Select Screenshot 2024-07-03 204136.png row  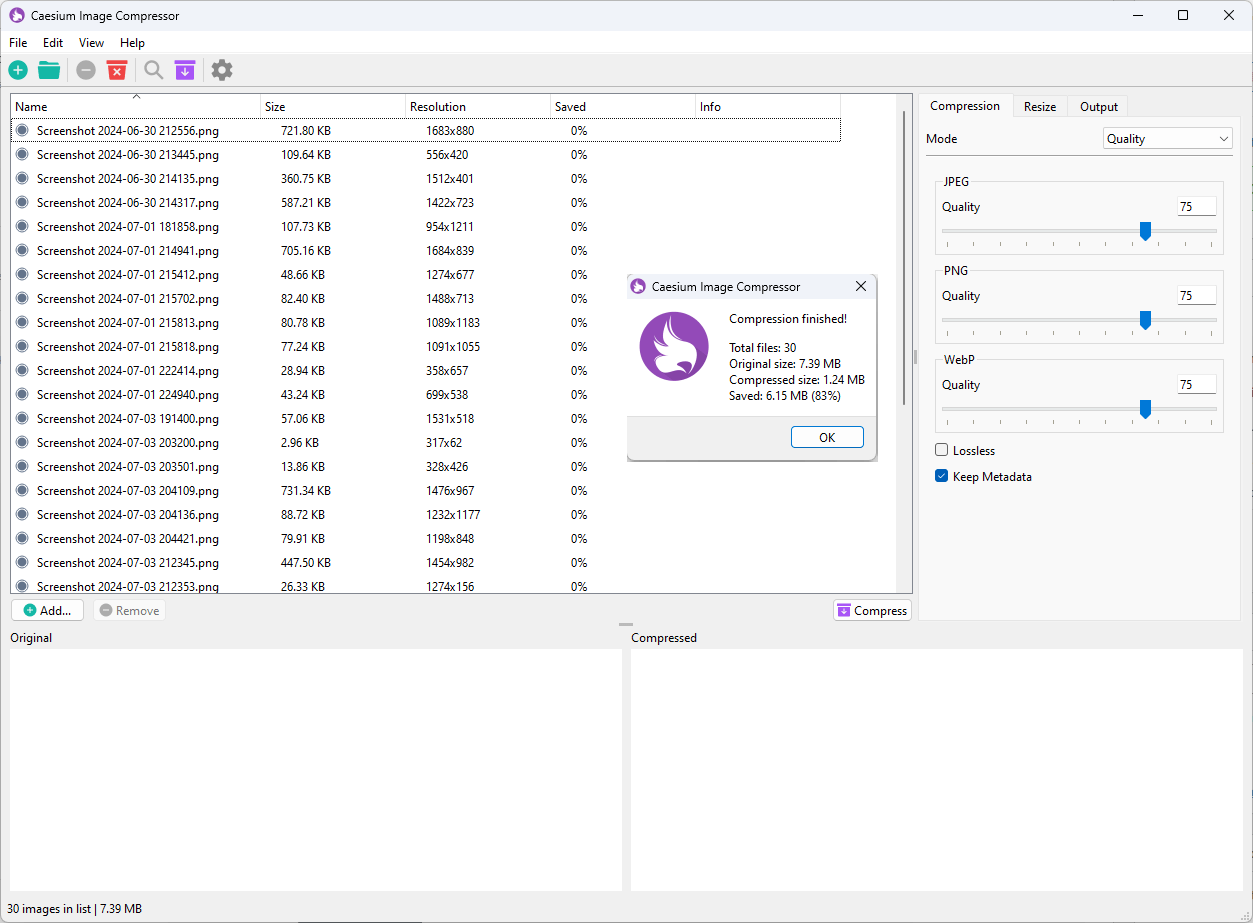426,515
